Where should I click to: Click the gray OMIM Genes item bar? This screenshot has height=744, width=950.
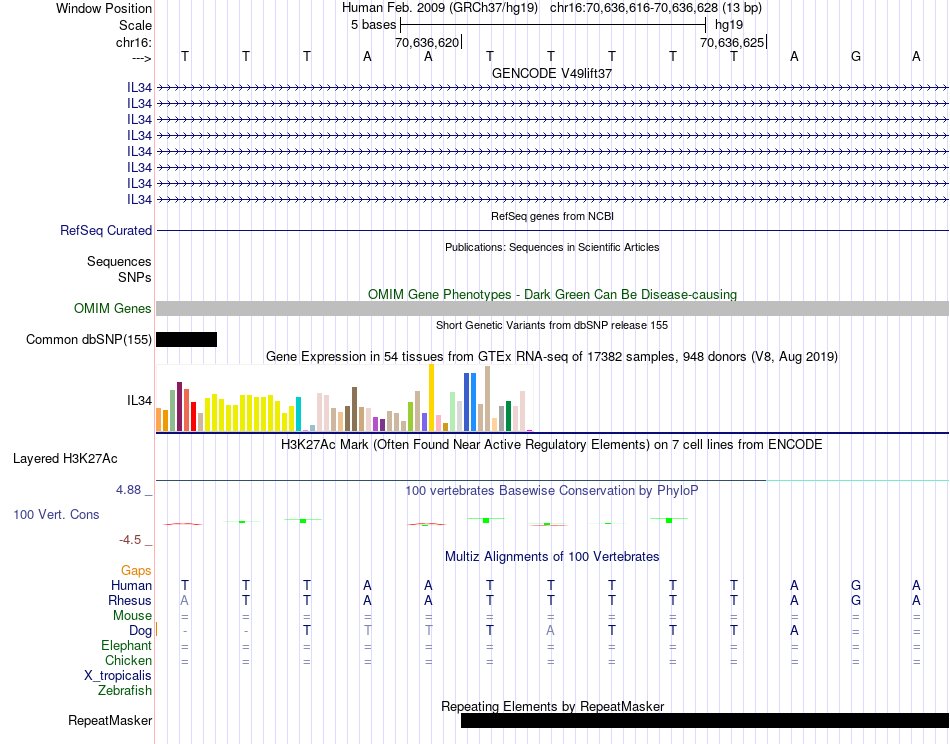pos(552,308)
